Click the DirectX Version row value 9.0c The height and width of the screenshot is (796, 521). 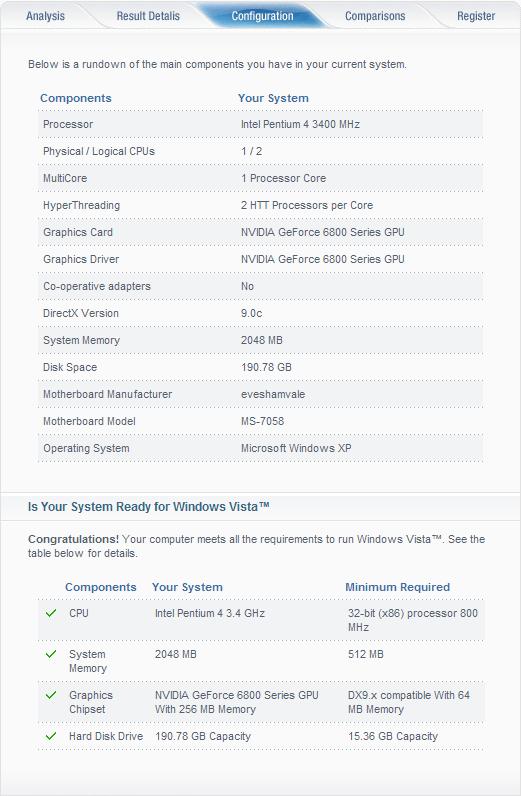[x=251, y=313]
